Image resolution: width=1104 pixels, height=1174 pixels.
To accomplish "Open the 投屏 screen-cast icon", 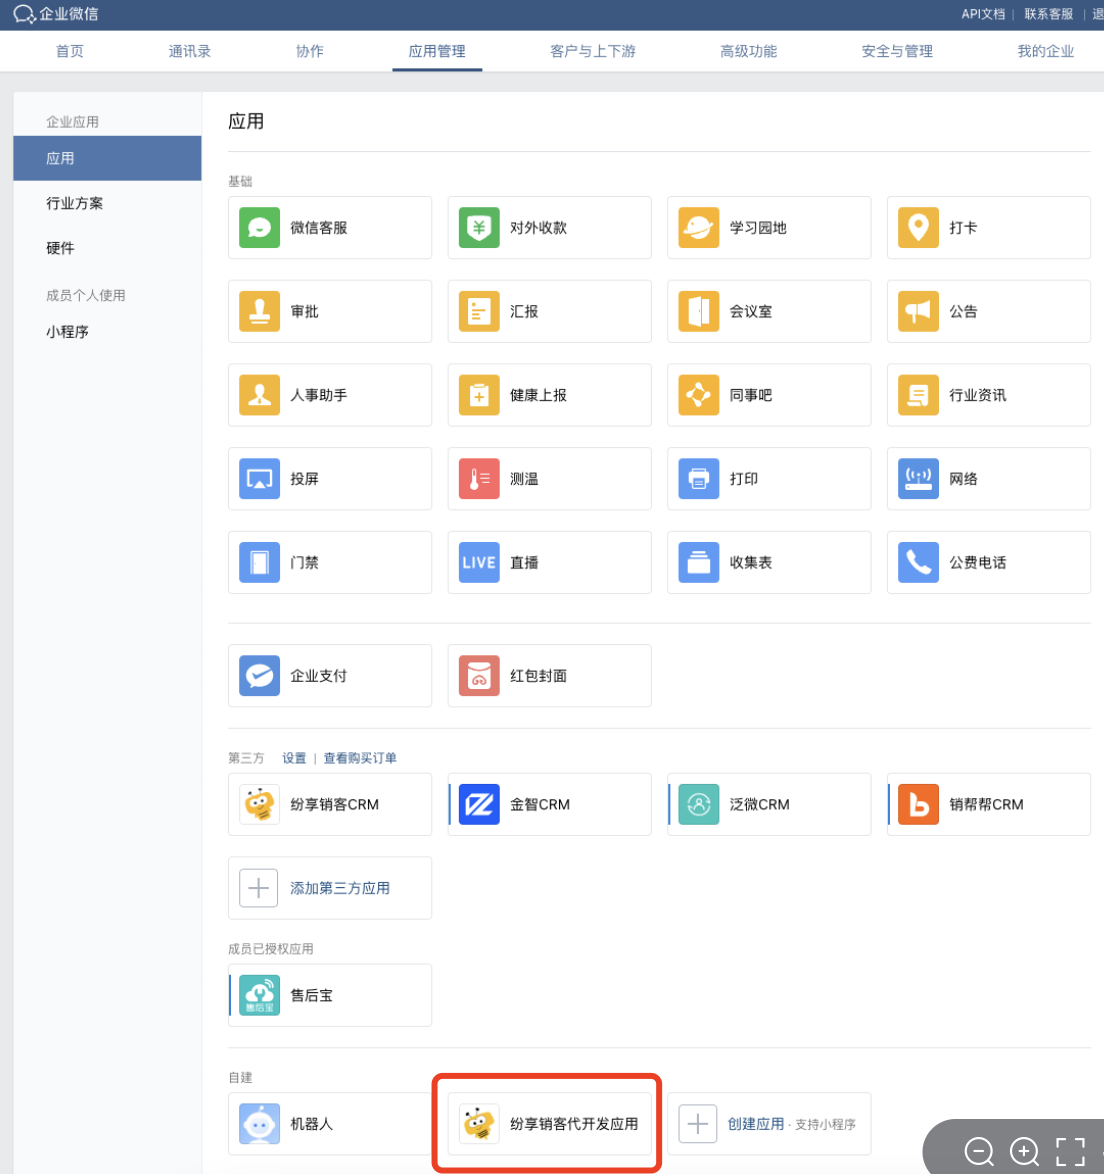I will tap(259, 479).
